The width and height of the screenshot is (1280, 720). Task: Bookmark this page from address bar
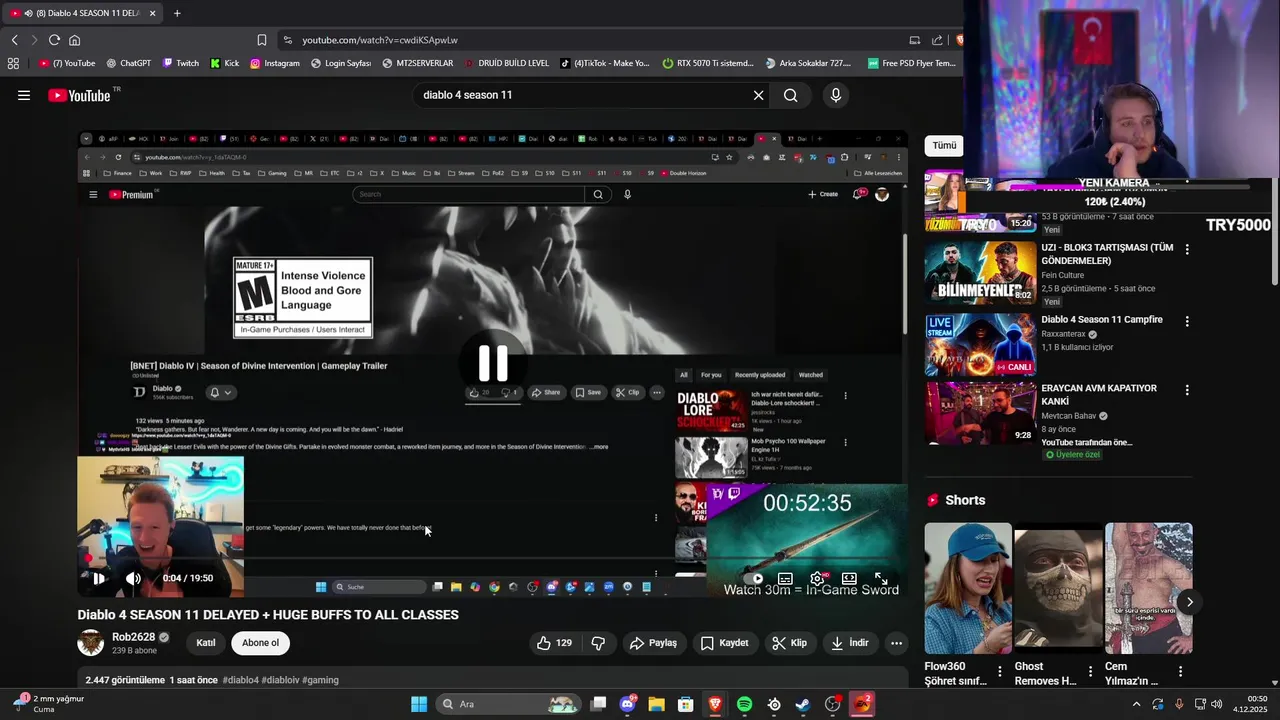click(262, 40)
